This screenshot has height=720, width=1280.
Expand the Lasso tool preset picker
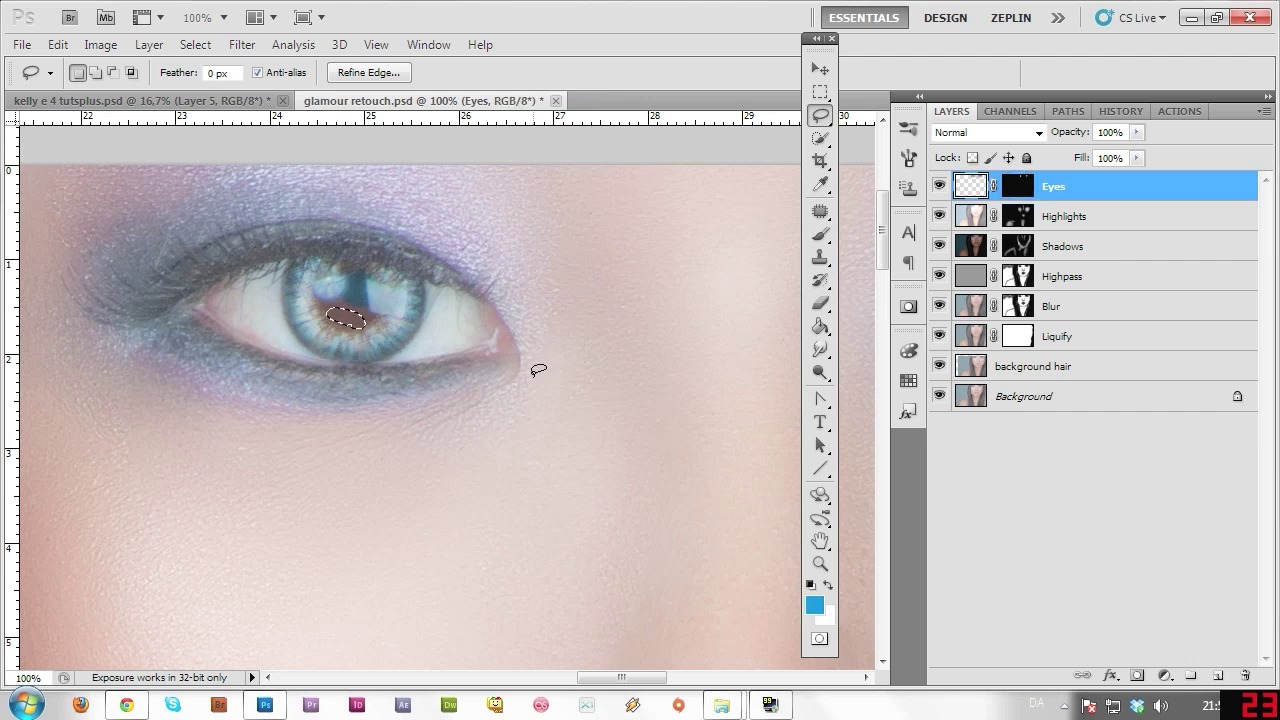[50, 73]
